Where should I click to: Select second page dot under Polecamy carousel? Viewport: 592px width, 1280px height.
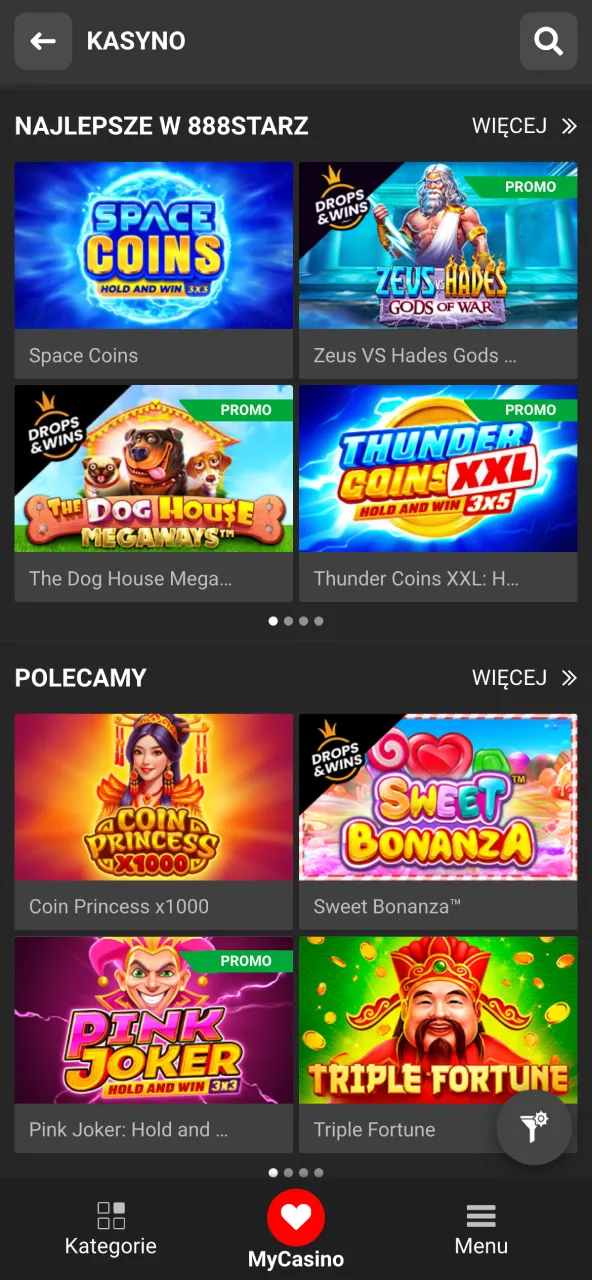(x=288, y=1173)
